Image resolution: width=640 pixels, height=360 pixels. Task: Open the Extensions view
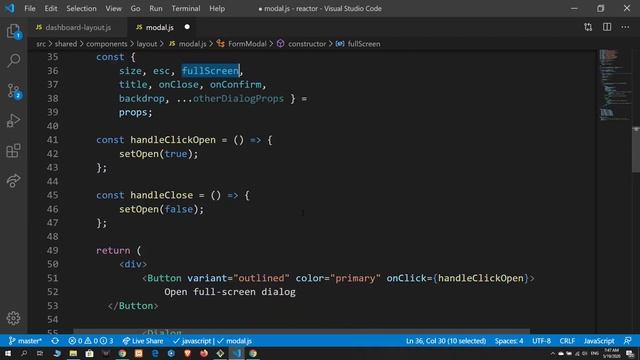pos(13,151)
